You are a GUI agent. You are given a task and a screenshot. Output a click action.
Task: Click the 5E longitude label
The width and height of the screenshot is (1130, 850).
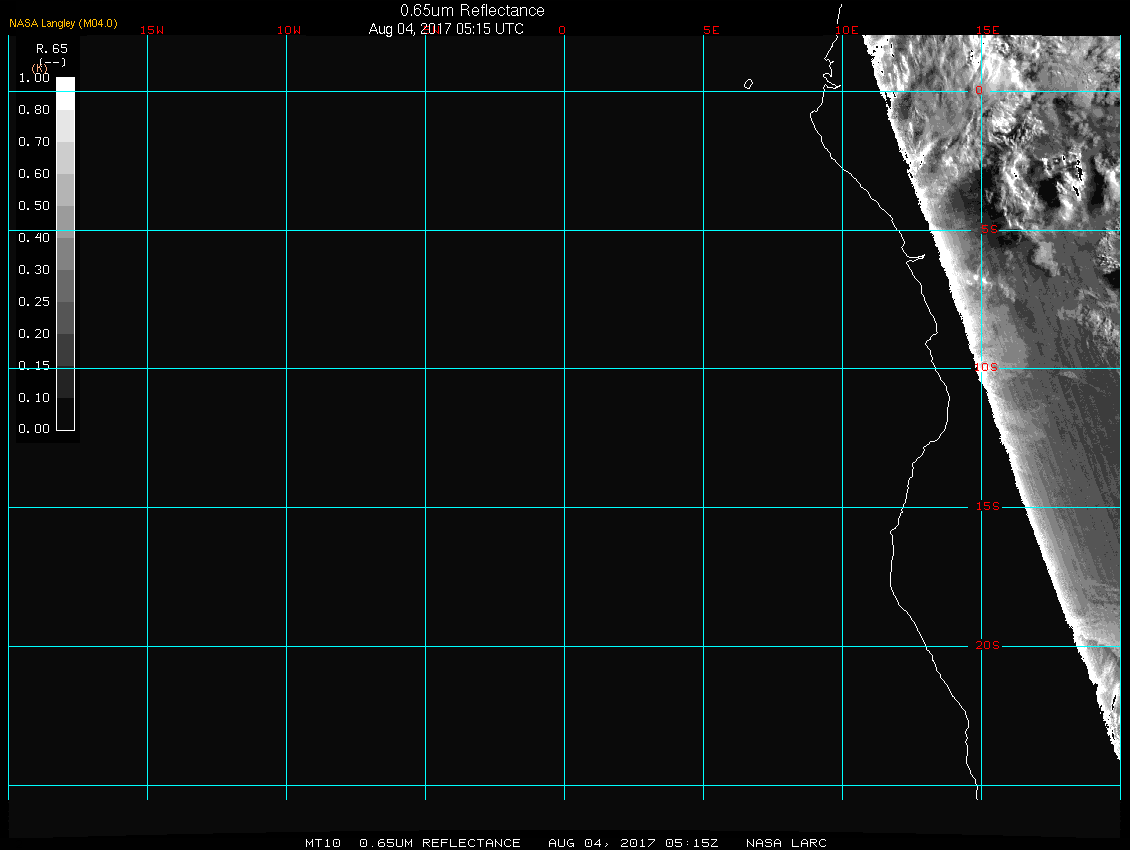[711, 30]
